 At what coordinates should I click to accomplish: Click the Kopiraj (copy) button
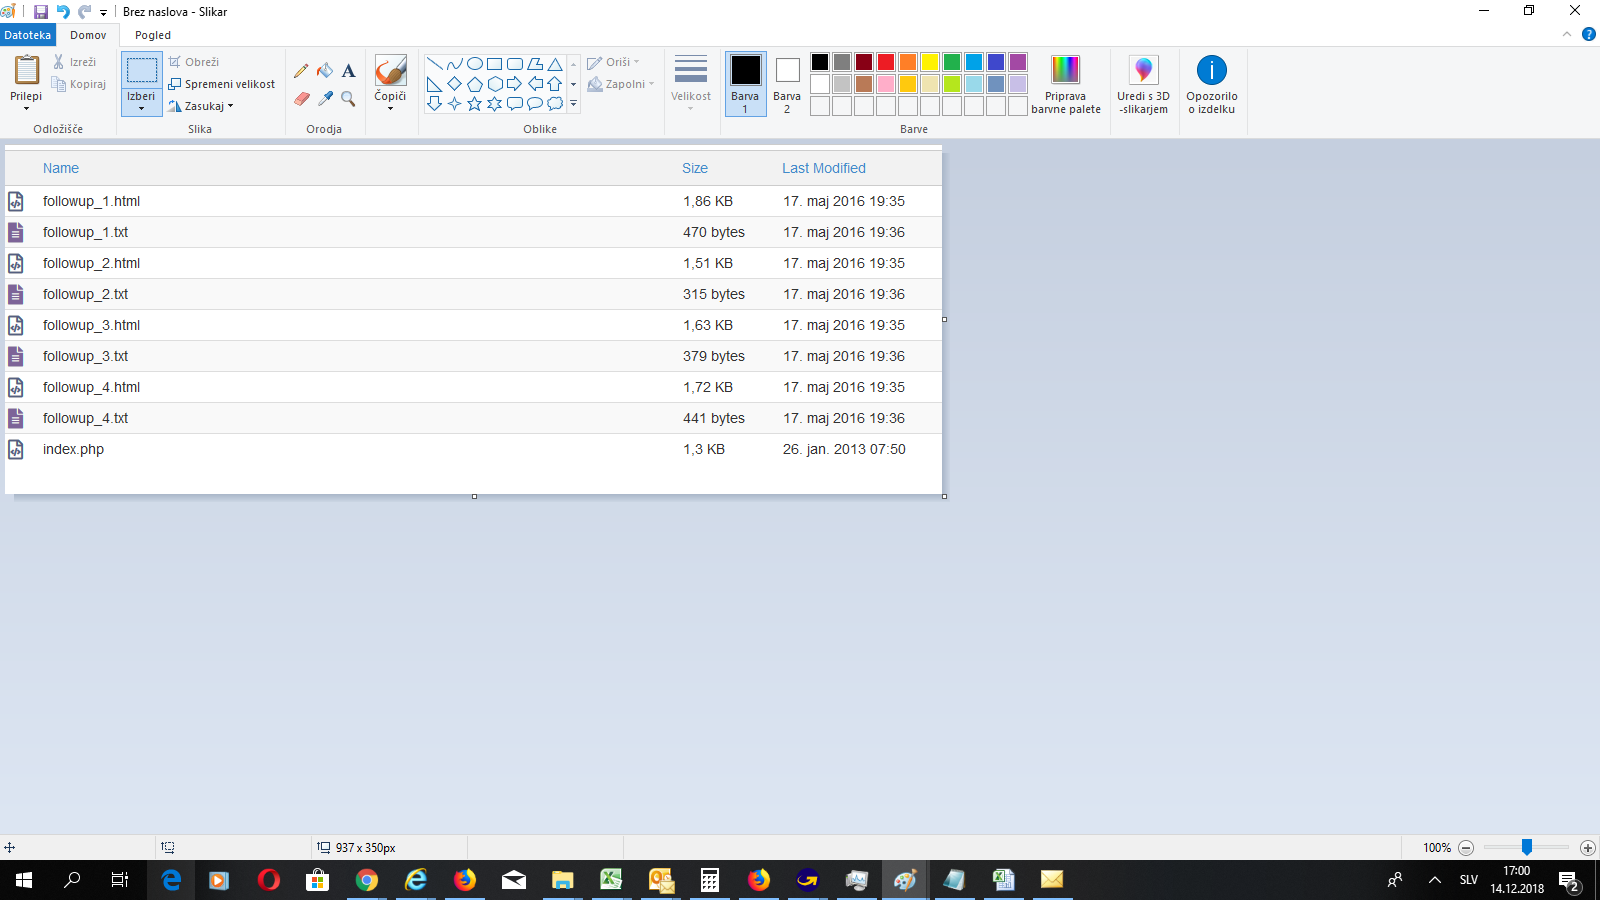(79, 84)
